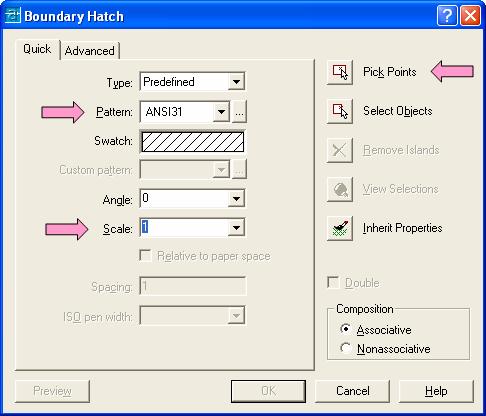The width and height of the screenshot is (486, 416).
Task: Click the Remove Islands icon
Action: pyautogui.click(x=340, y=150)
